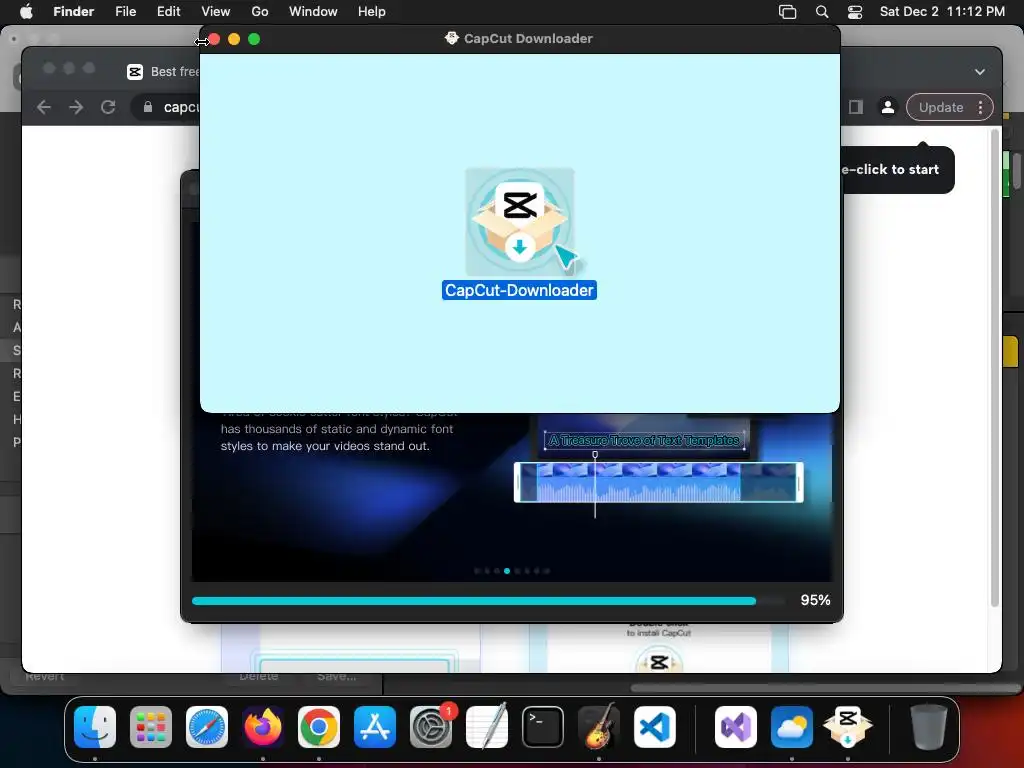Screen dimensions: 1024x768
Task: Select the highlighted fourth carousel dot
Action: (507, 571)
